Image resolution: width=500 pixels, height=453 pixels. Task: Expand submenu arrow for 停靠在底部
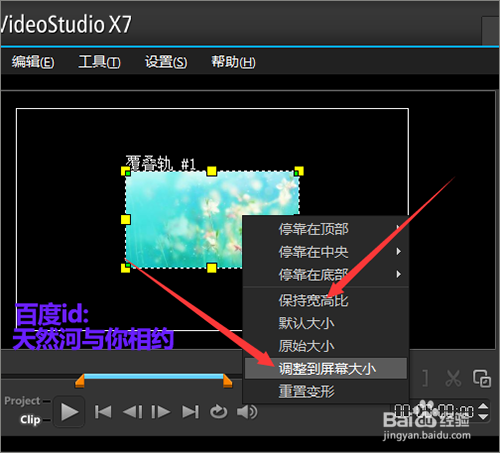(x=398, y=274)
